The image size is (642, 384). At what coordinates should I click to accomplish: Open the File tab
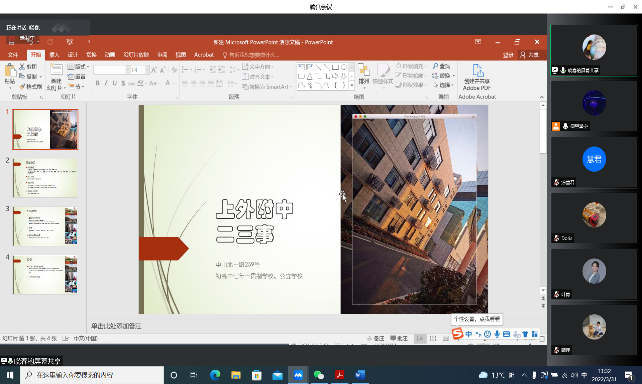tap(13, 54)
